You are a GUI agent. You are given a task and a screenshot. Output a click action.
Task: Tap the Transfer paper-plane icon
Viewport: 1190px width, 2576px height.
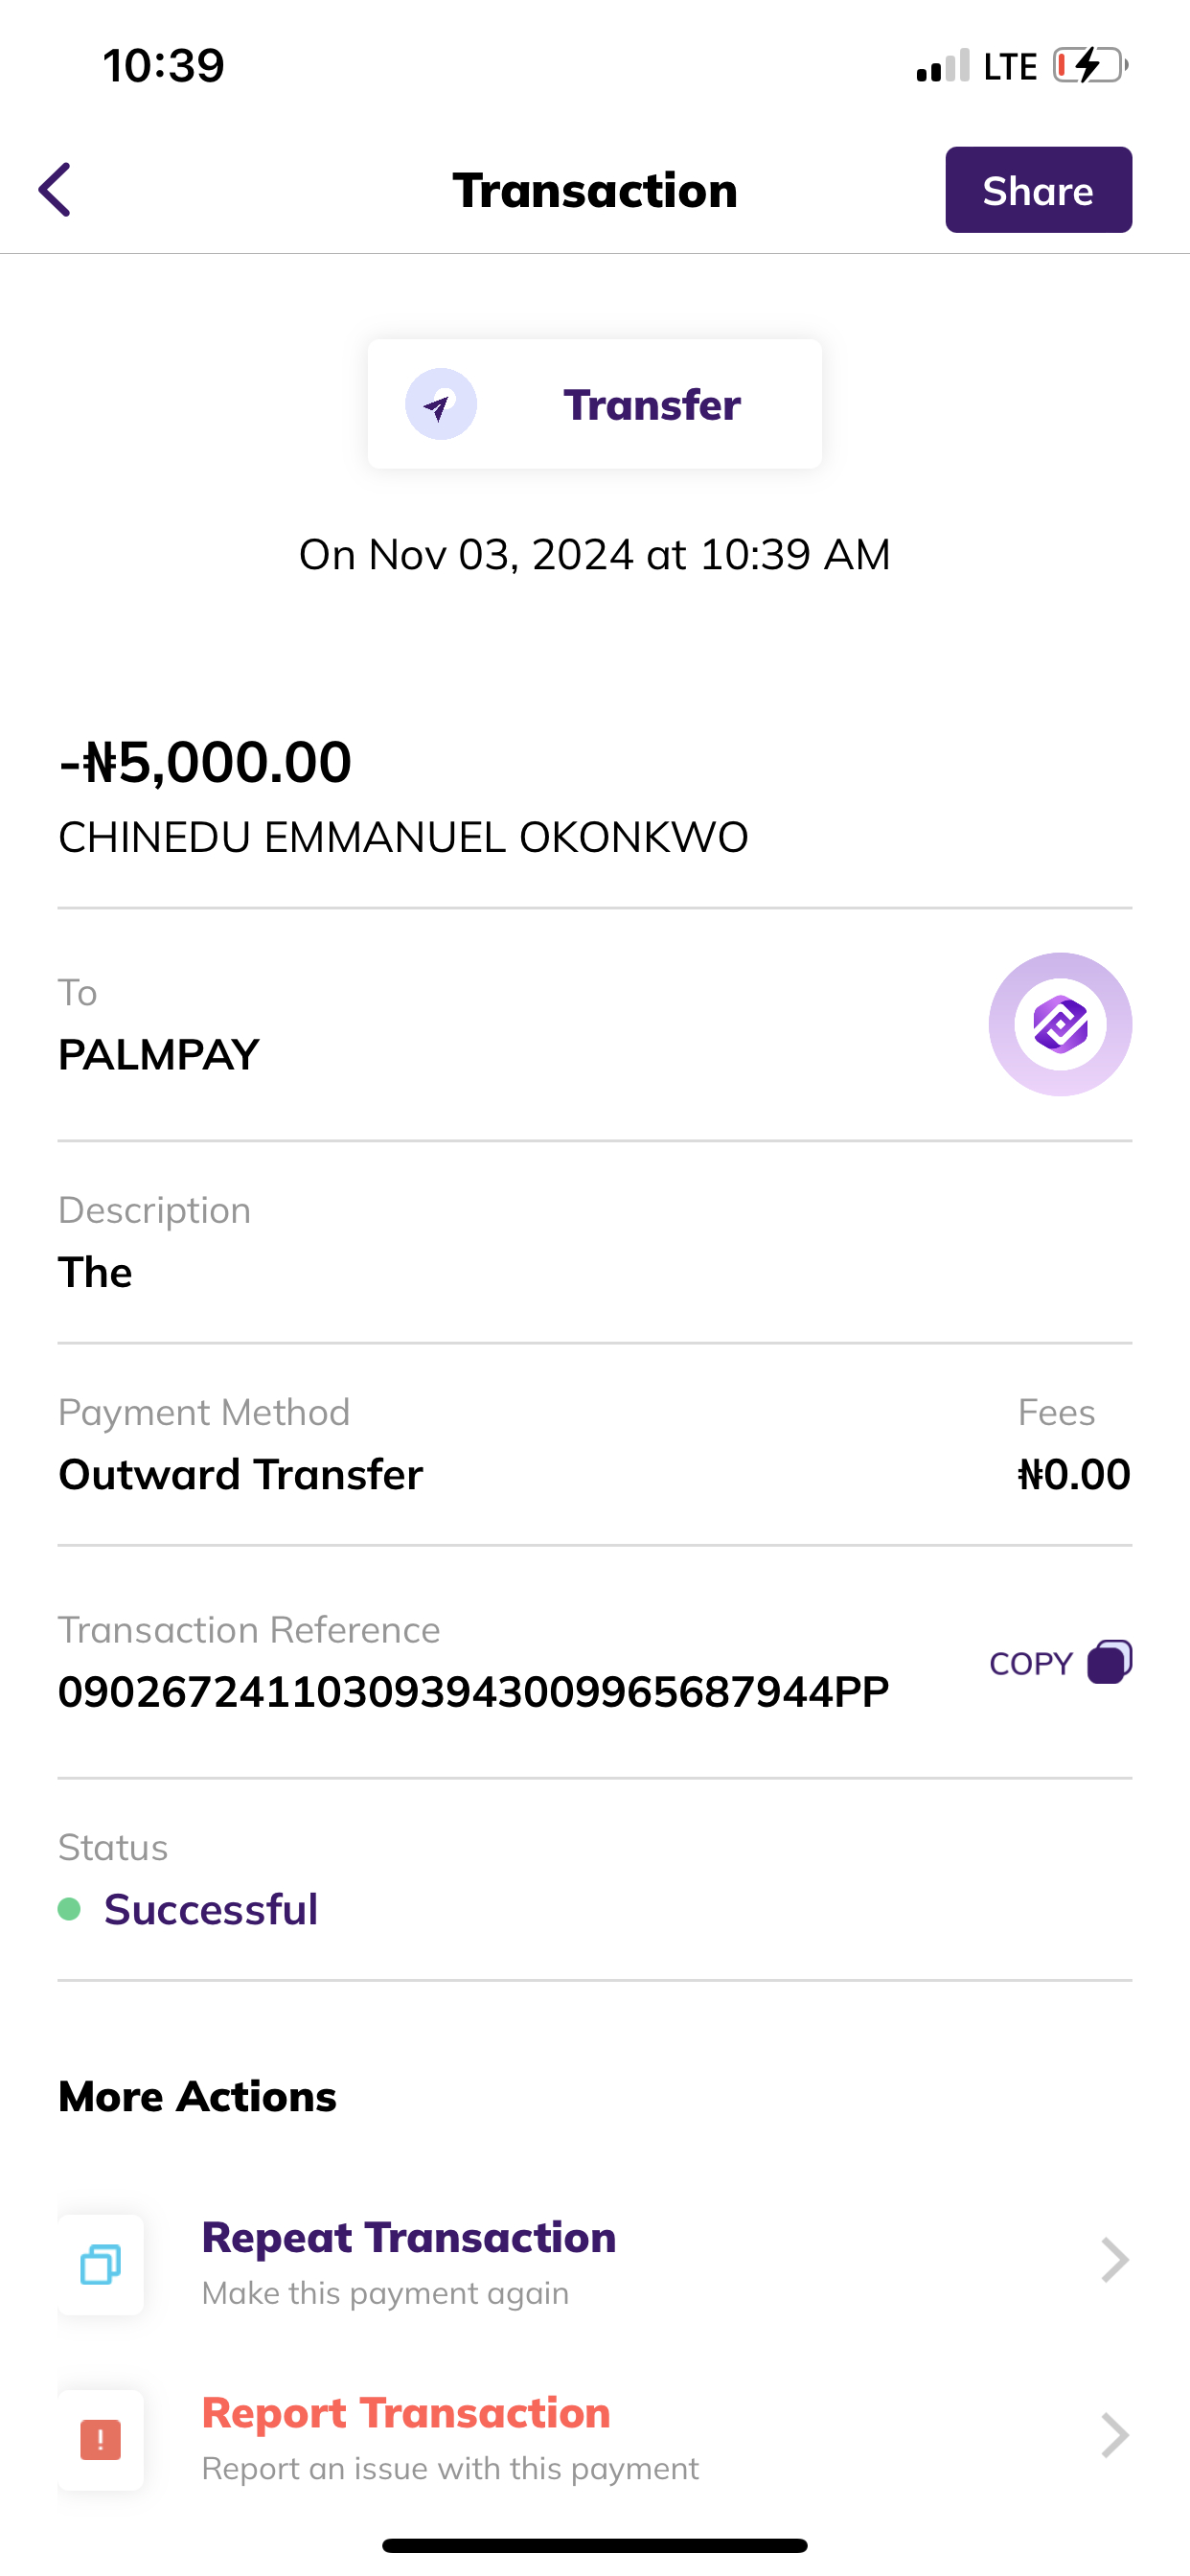(x=440, y=405)
